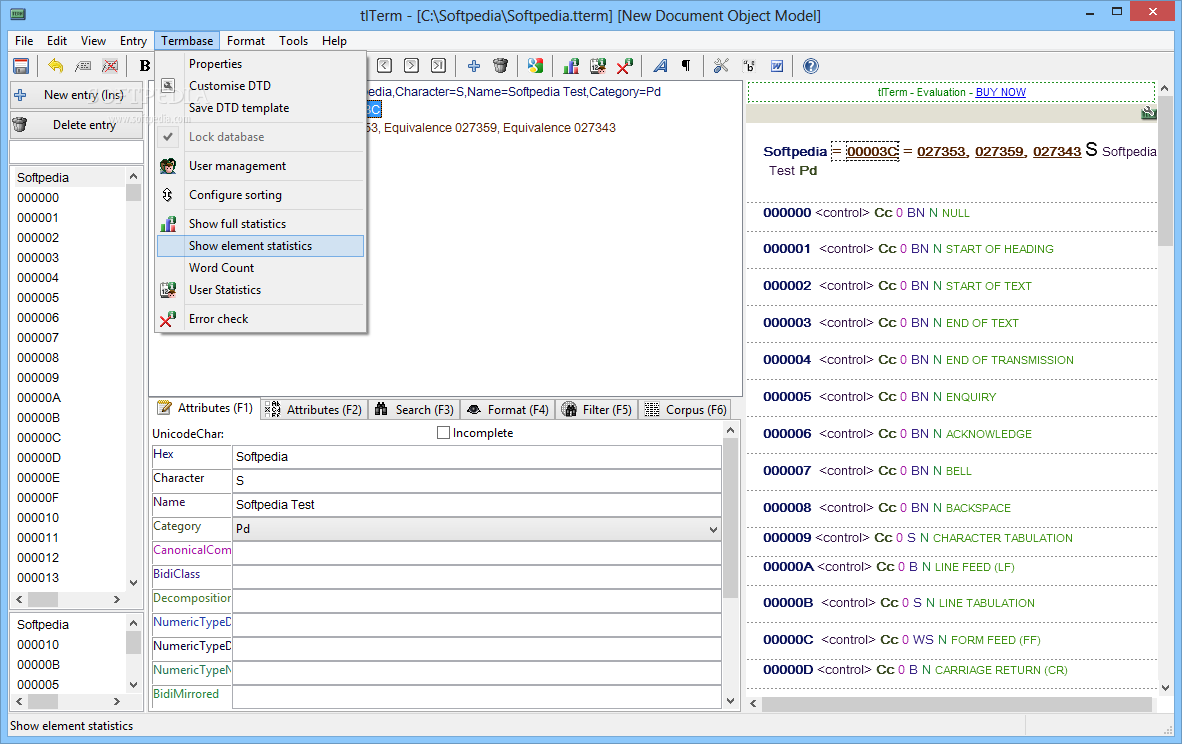Select entry 000007 in the entry list
1182x744 pixels.
38,338
